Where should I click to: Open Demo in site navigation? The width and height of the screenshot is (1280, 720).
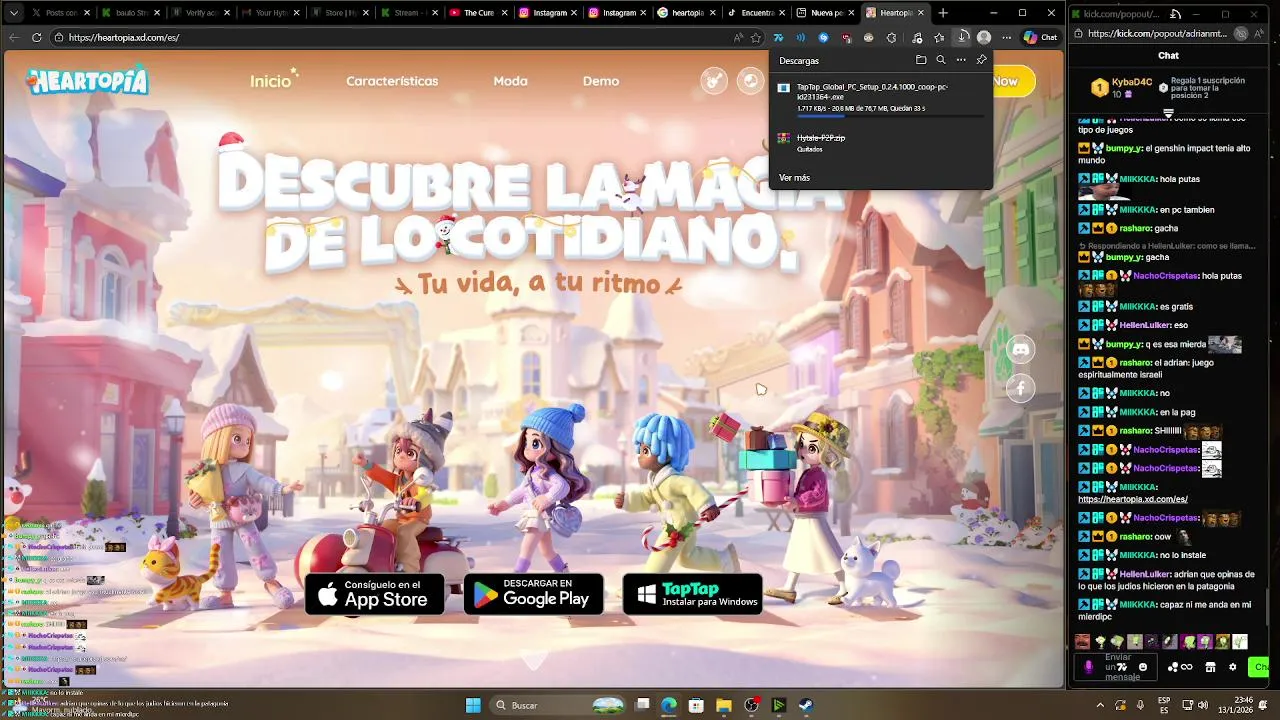(x=601, y=81)
